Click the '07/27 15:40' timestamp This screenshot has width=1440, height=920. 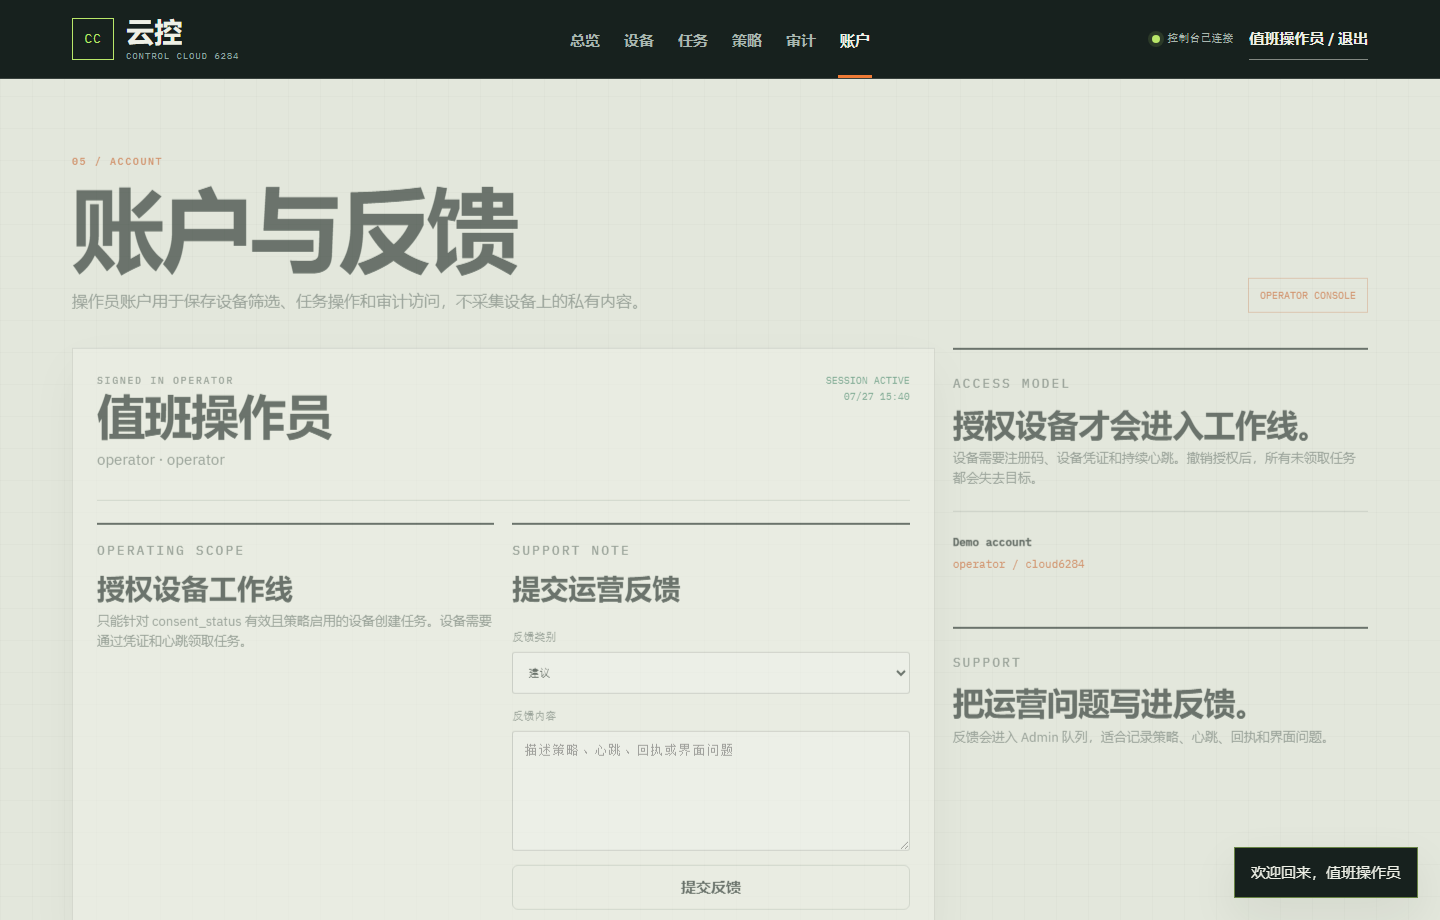tap(876, 397)
